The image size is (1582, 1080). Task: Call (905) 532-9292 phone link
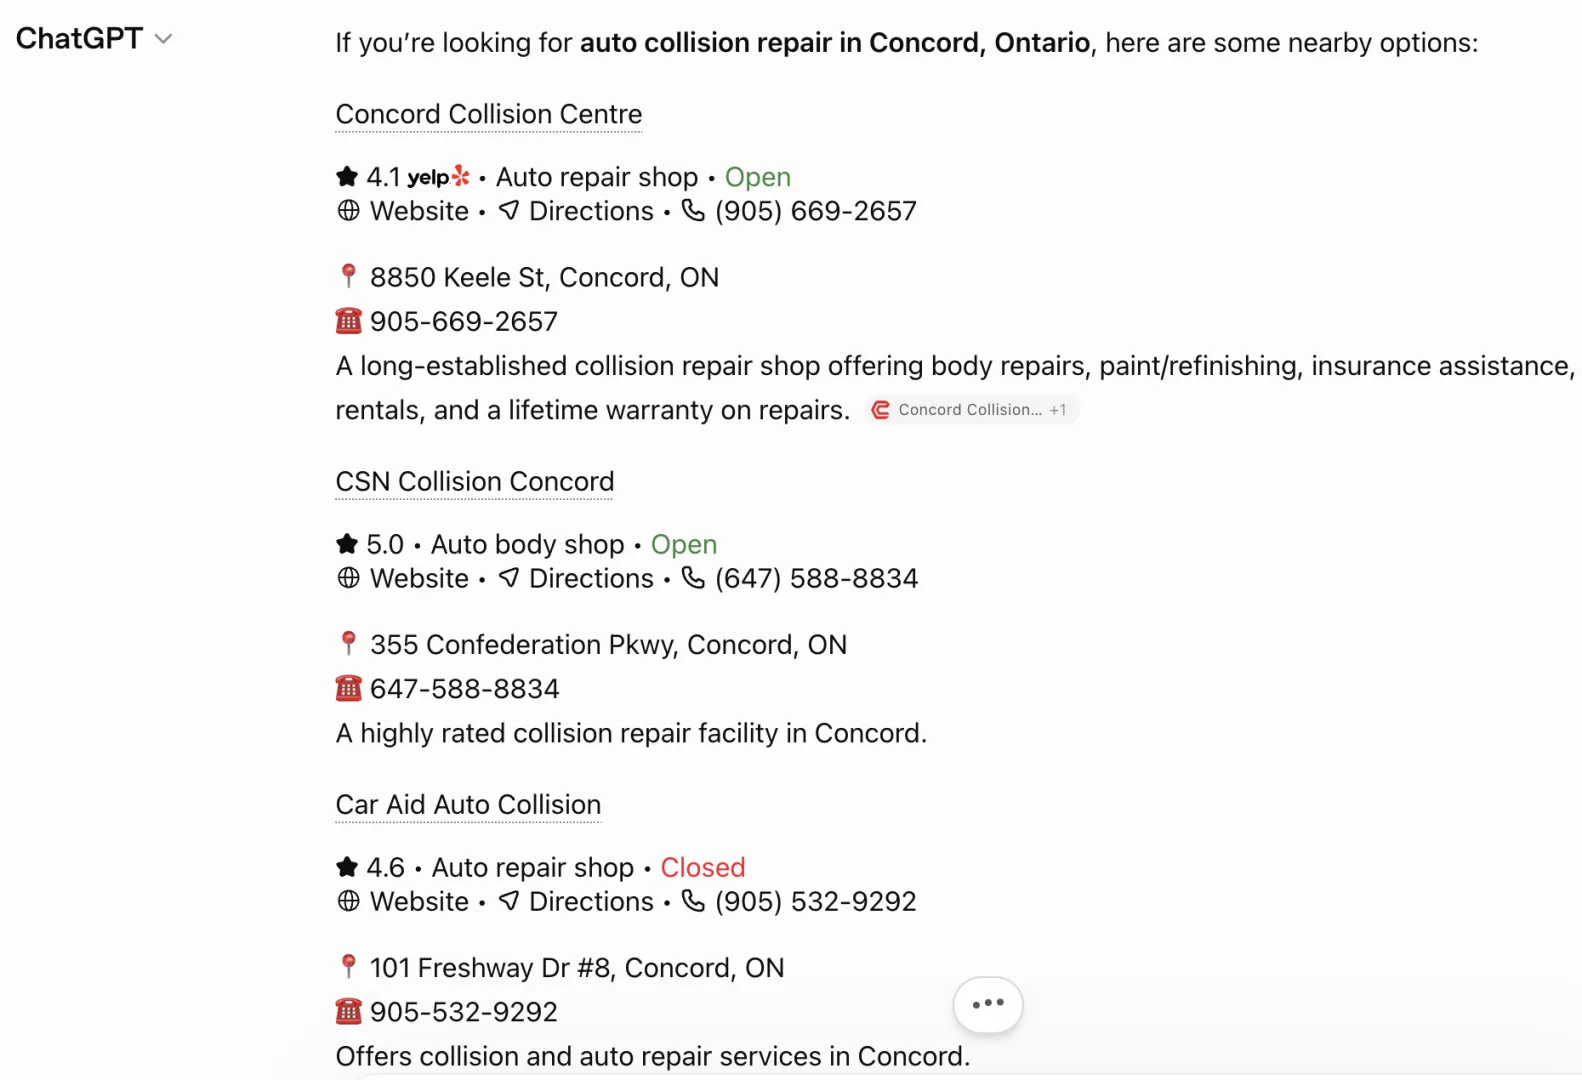pyautogui.click(x=799, y=901)
